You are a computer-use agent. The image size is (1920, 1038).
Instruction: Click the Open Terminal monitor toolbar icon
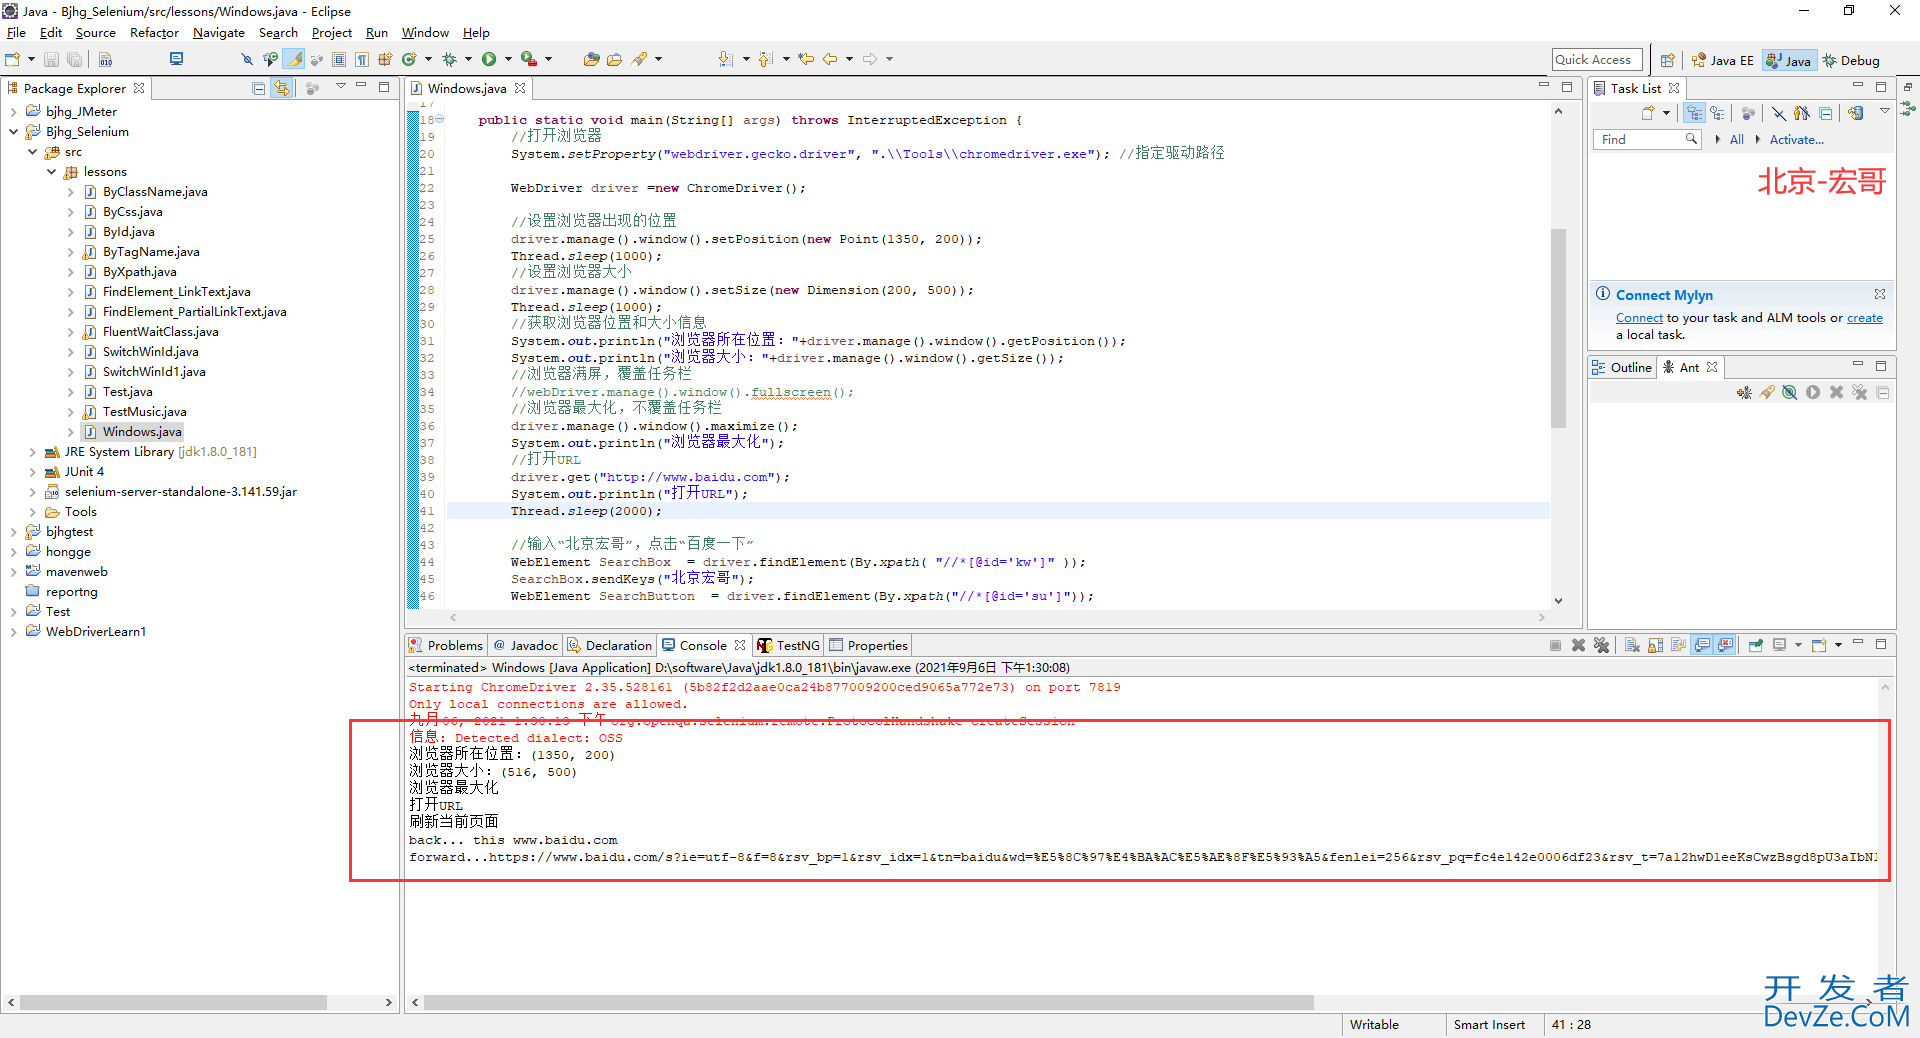176,60
